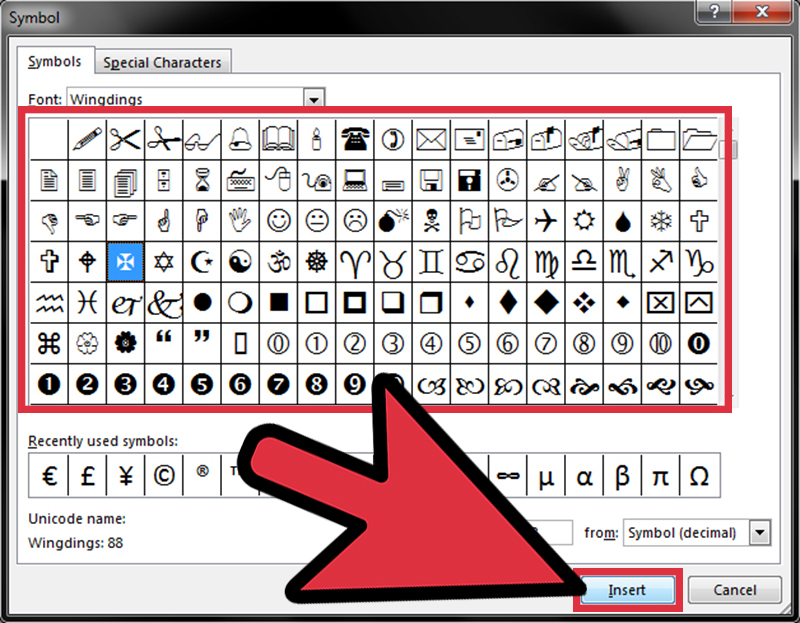Open the dialog Help question mark button
800x623 pixels.
[714, 11]
